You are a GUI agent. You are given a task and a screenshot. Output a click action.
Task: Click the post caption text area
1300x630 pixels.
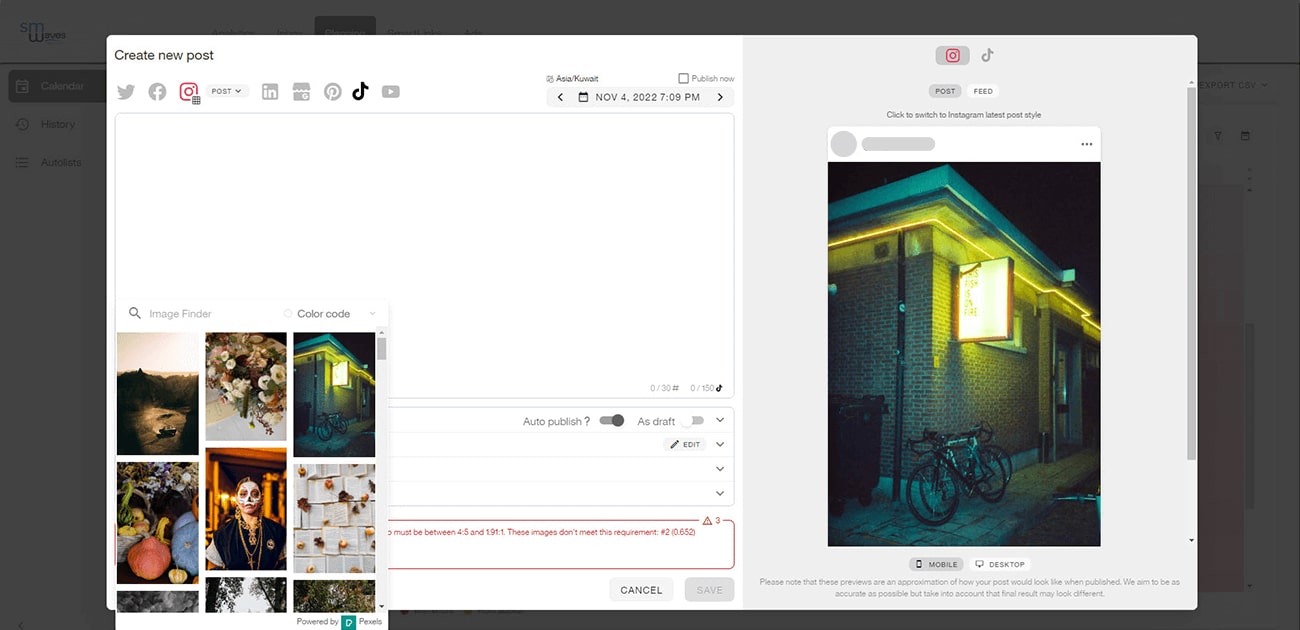[x=424, y=255]
